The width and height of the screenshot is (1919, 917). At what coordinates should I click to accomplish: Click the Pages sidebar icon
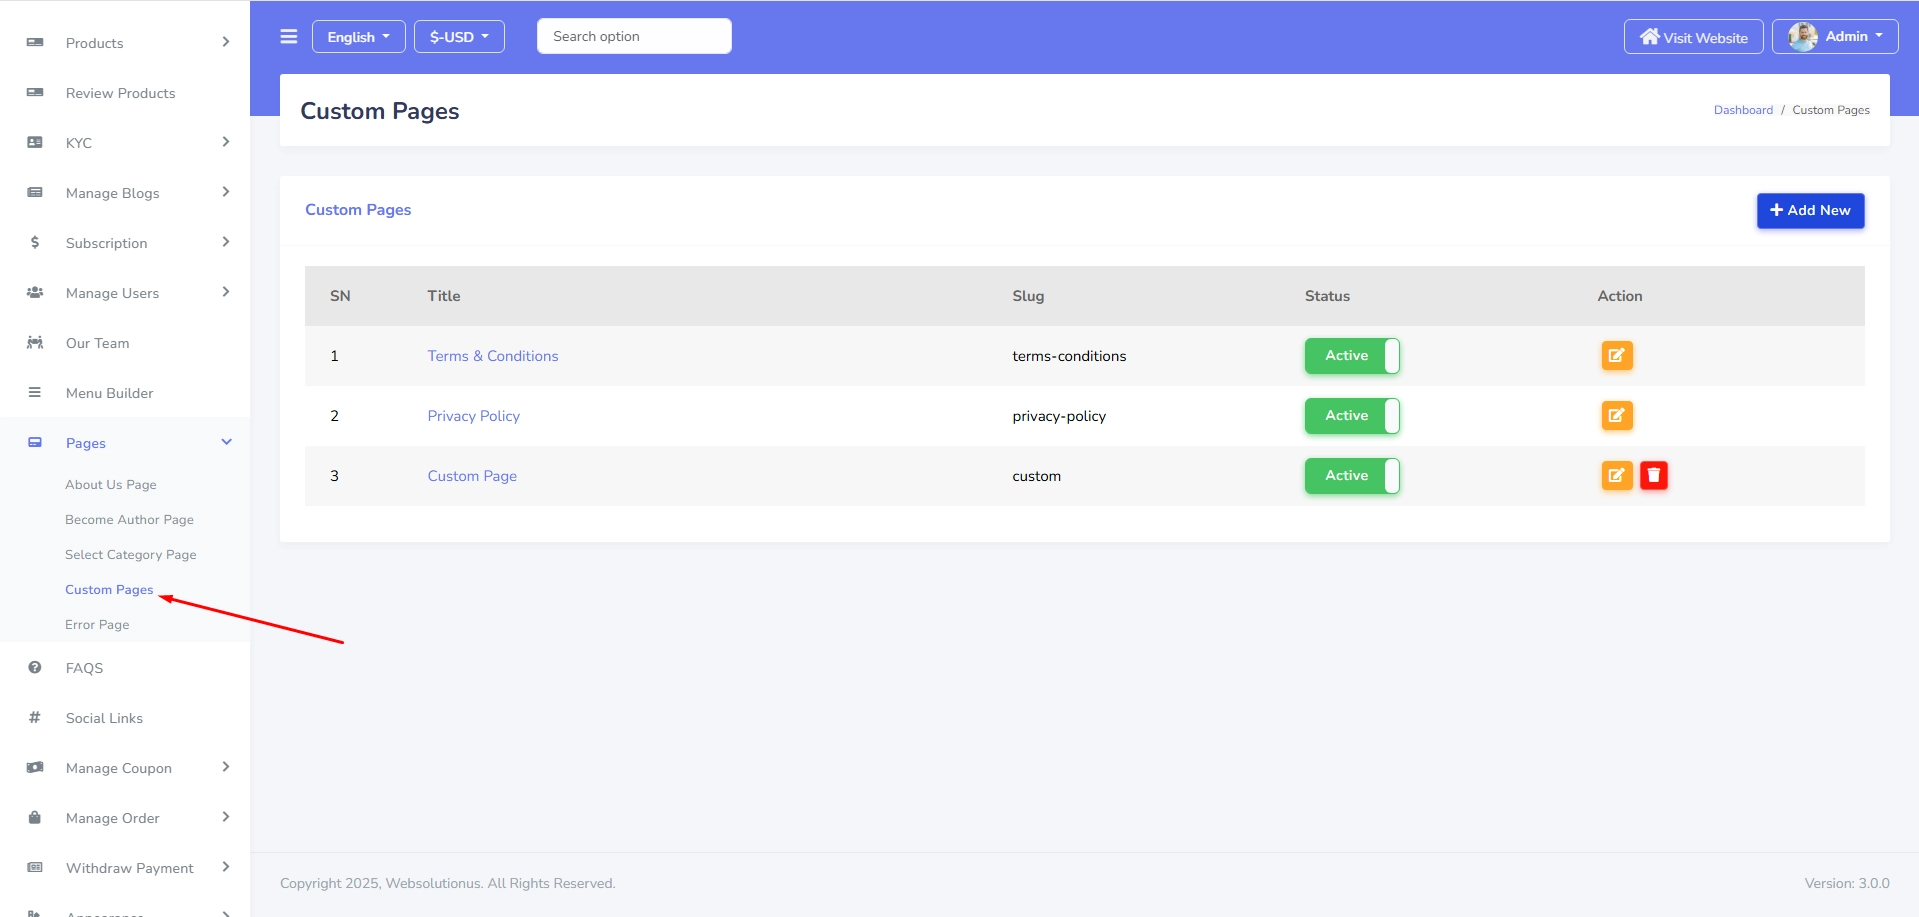pos(35,442)
